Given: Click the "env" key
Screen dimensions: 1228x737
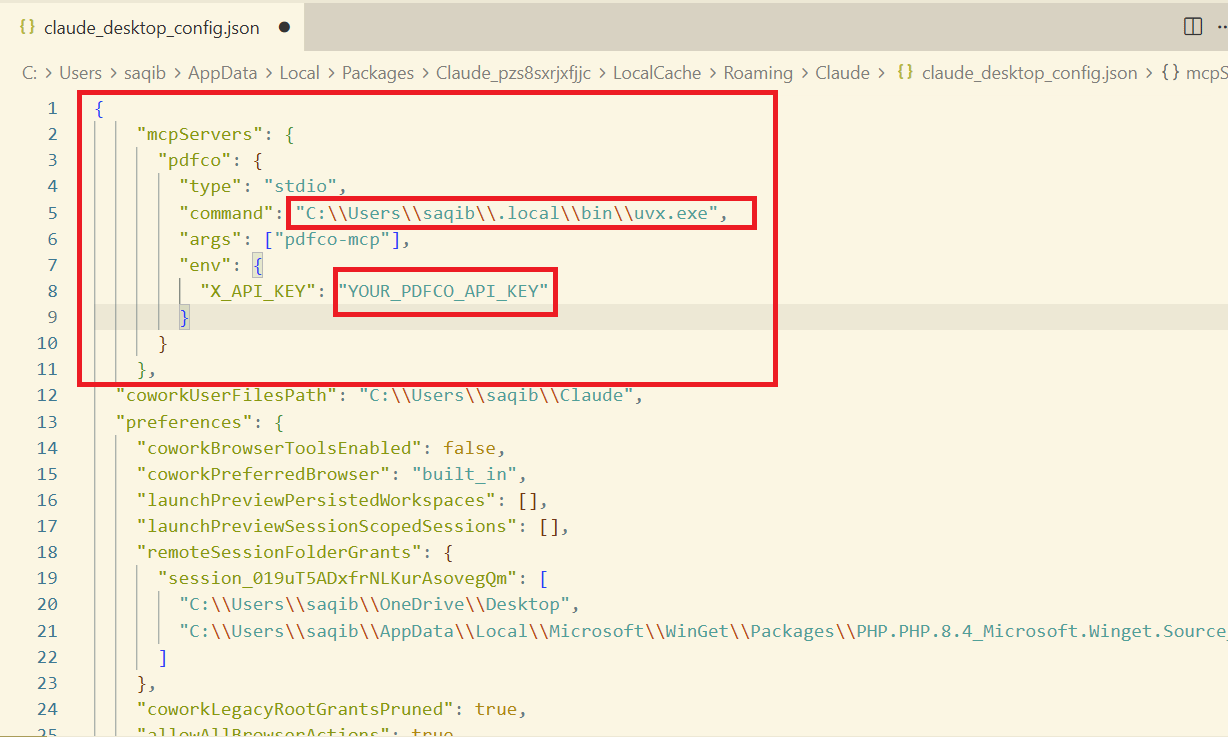Looking at the screenshot, I should click(205, 265).
